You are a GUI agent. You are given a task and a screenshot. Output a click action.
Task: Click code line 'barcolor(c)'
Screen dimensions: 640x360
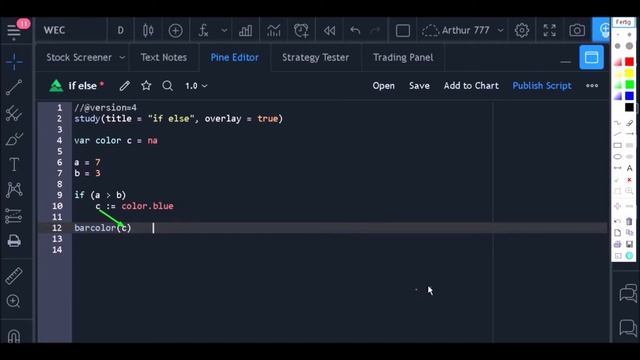103,228
